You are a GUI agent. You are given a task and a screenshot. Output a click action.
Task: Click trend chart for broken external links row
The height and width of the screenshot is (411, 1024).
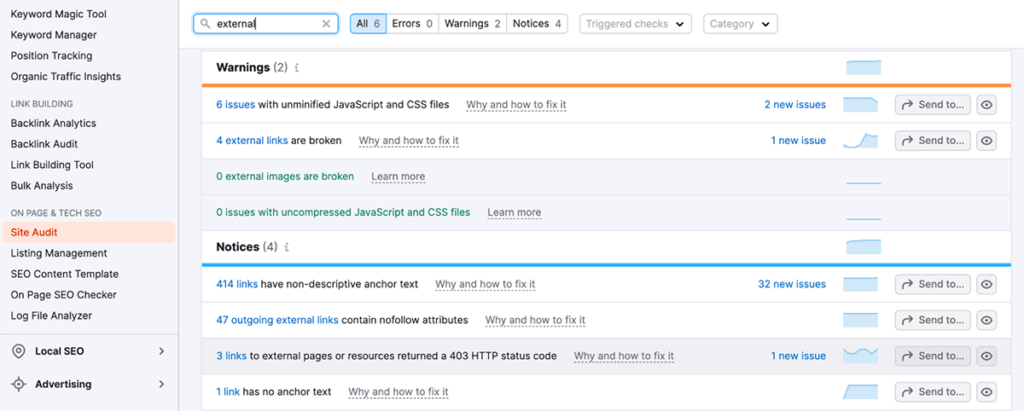861,140
